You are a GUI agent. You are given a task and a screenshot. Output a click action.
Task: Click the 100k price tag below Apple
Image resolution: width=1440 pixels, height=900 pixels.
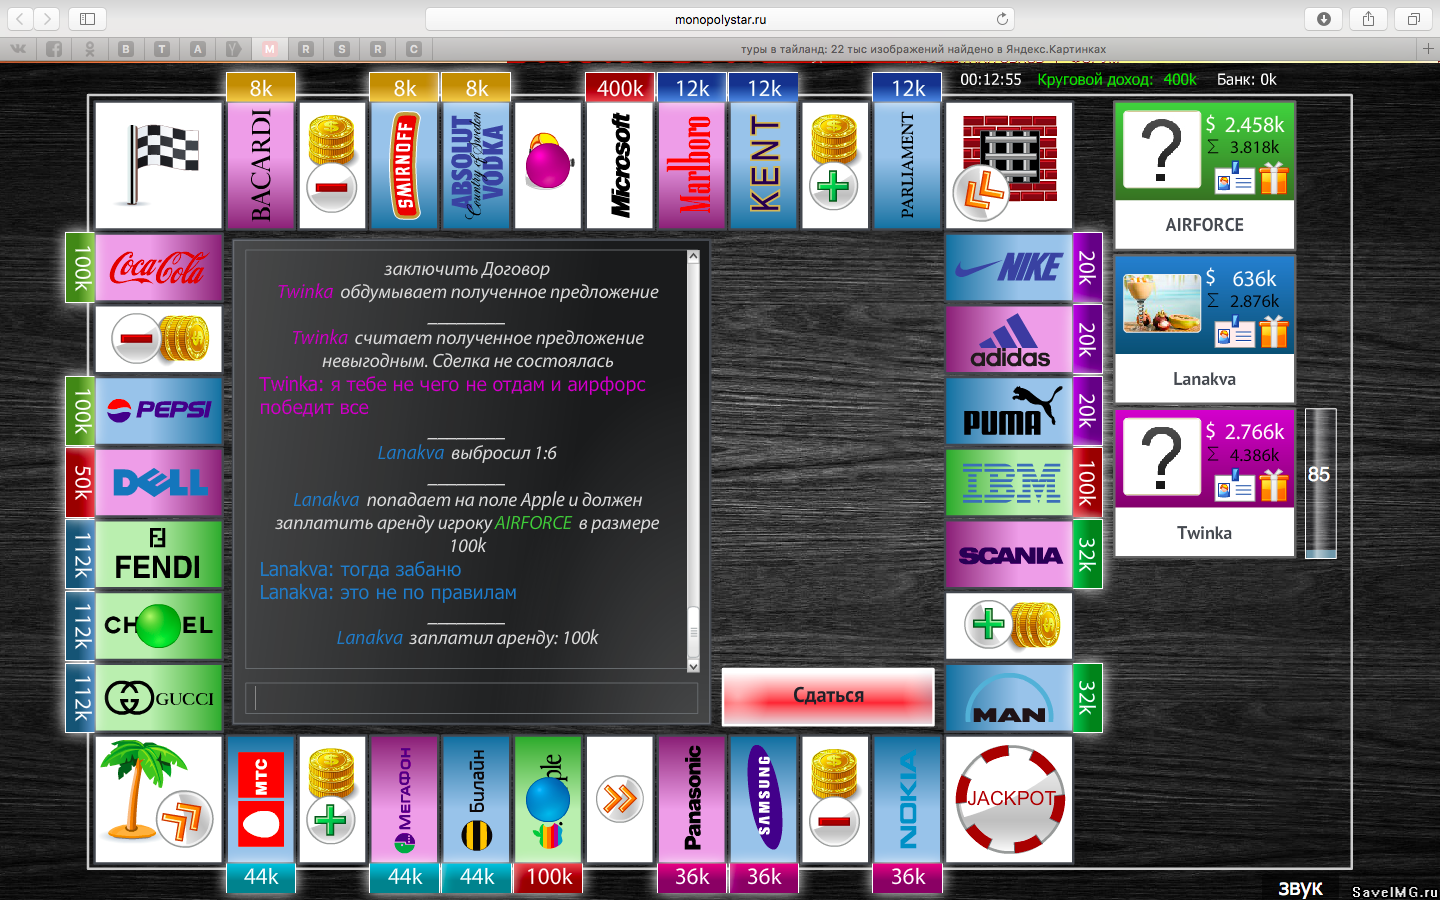click(549, 877)
